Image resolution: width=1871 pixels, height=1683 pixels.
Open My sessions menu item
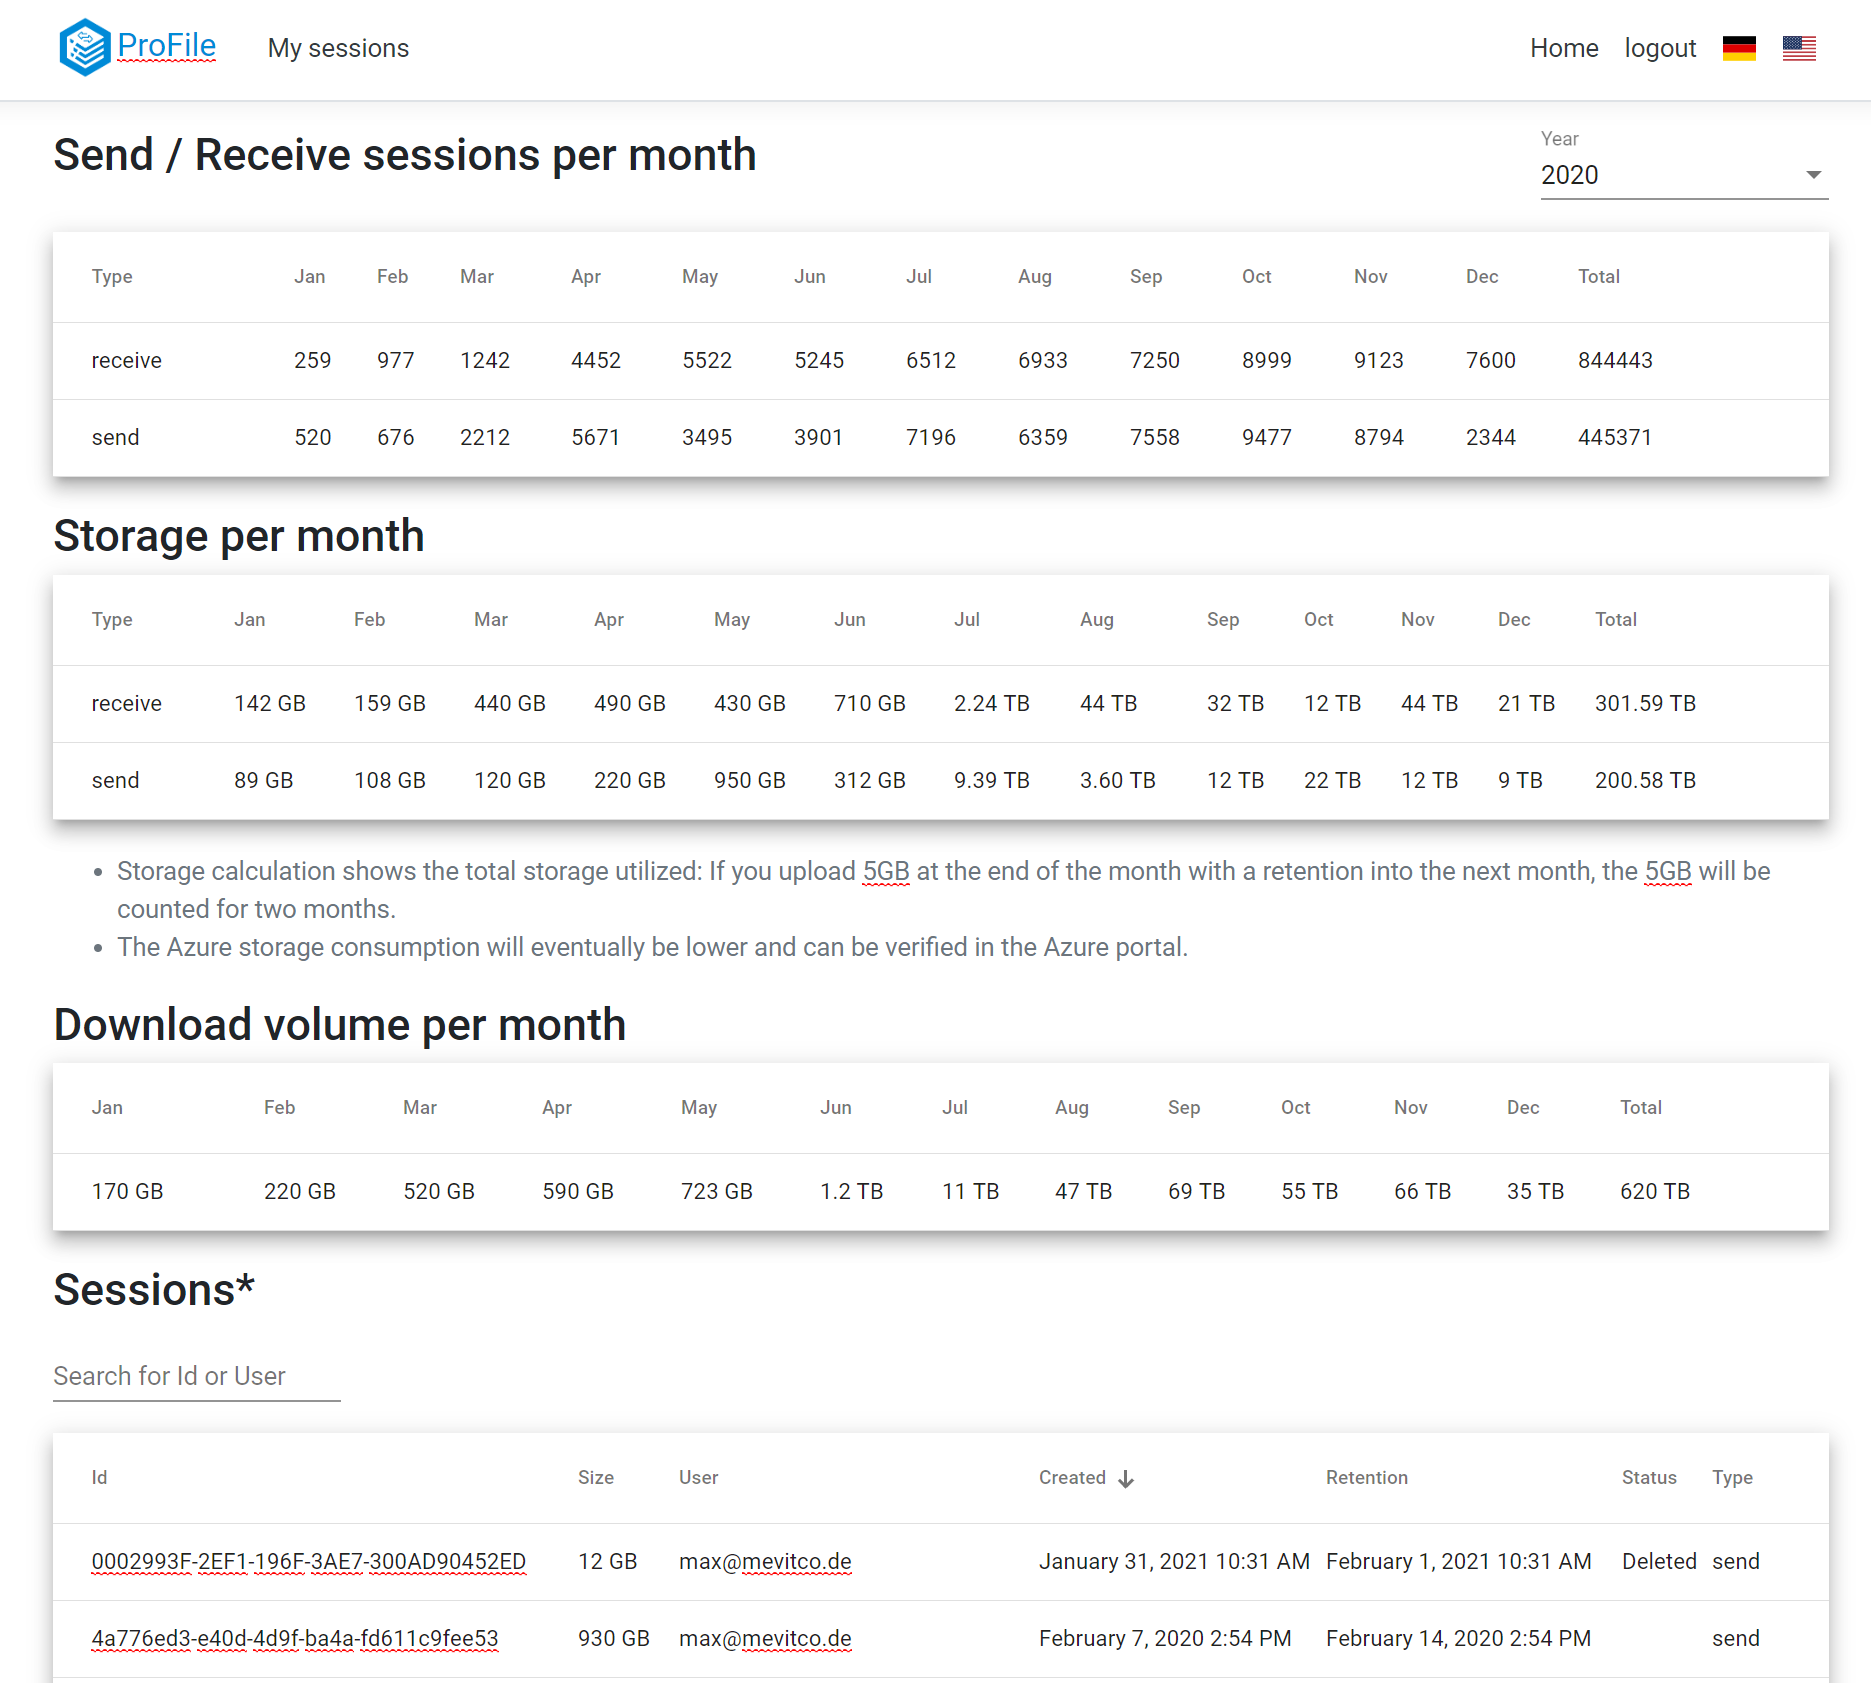[338, 48]
